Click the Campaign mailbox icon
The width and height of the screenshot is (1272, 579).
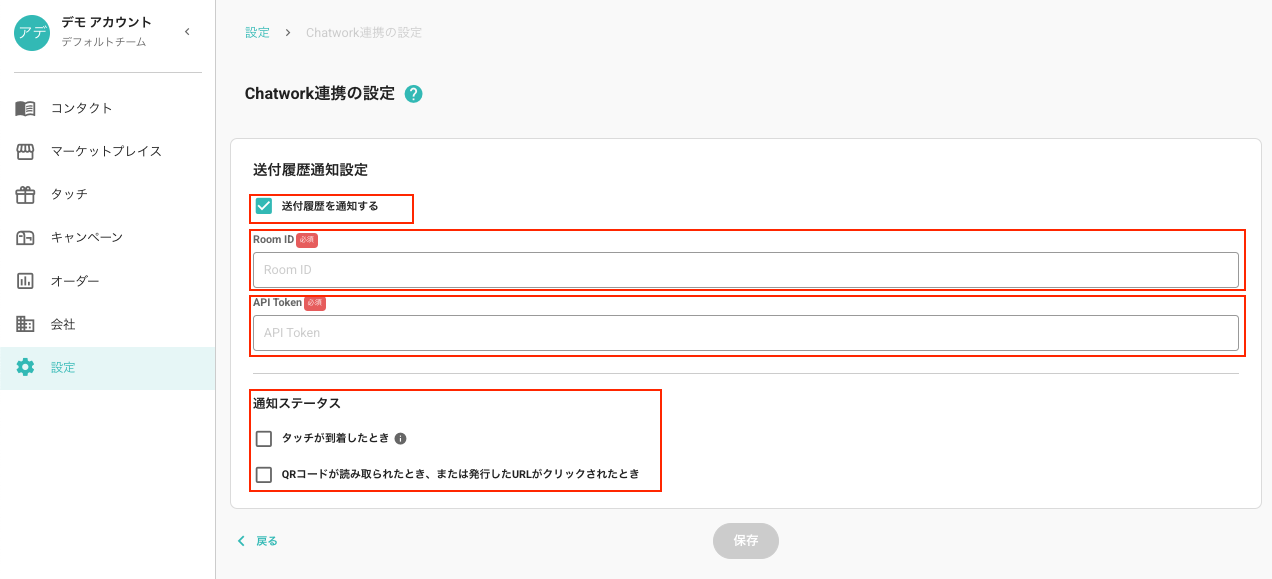25,238
